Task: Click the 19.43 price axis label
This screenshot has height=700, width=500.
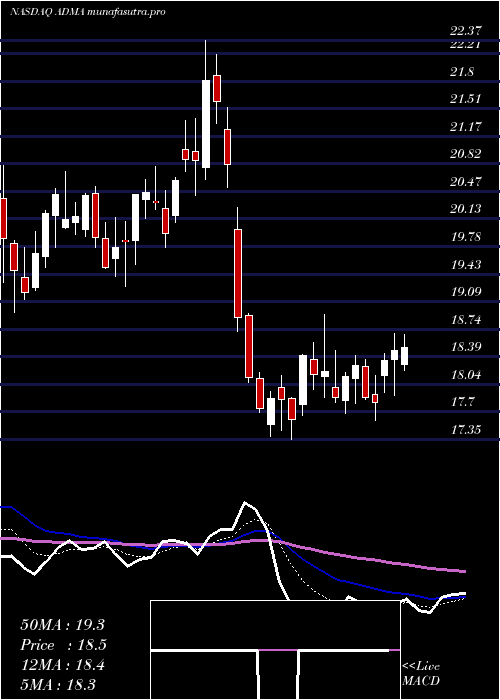Action: [x=466, y=265]
